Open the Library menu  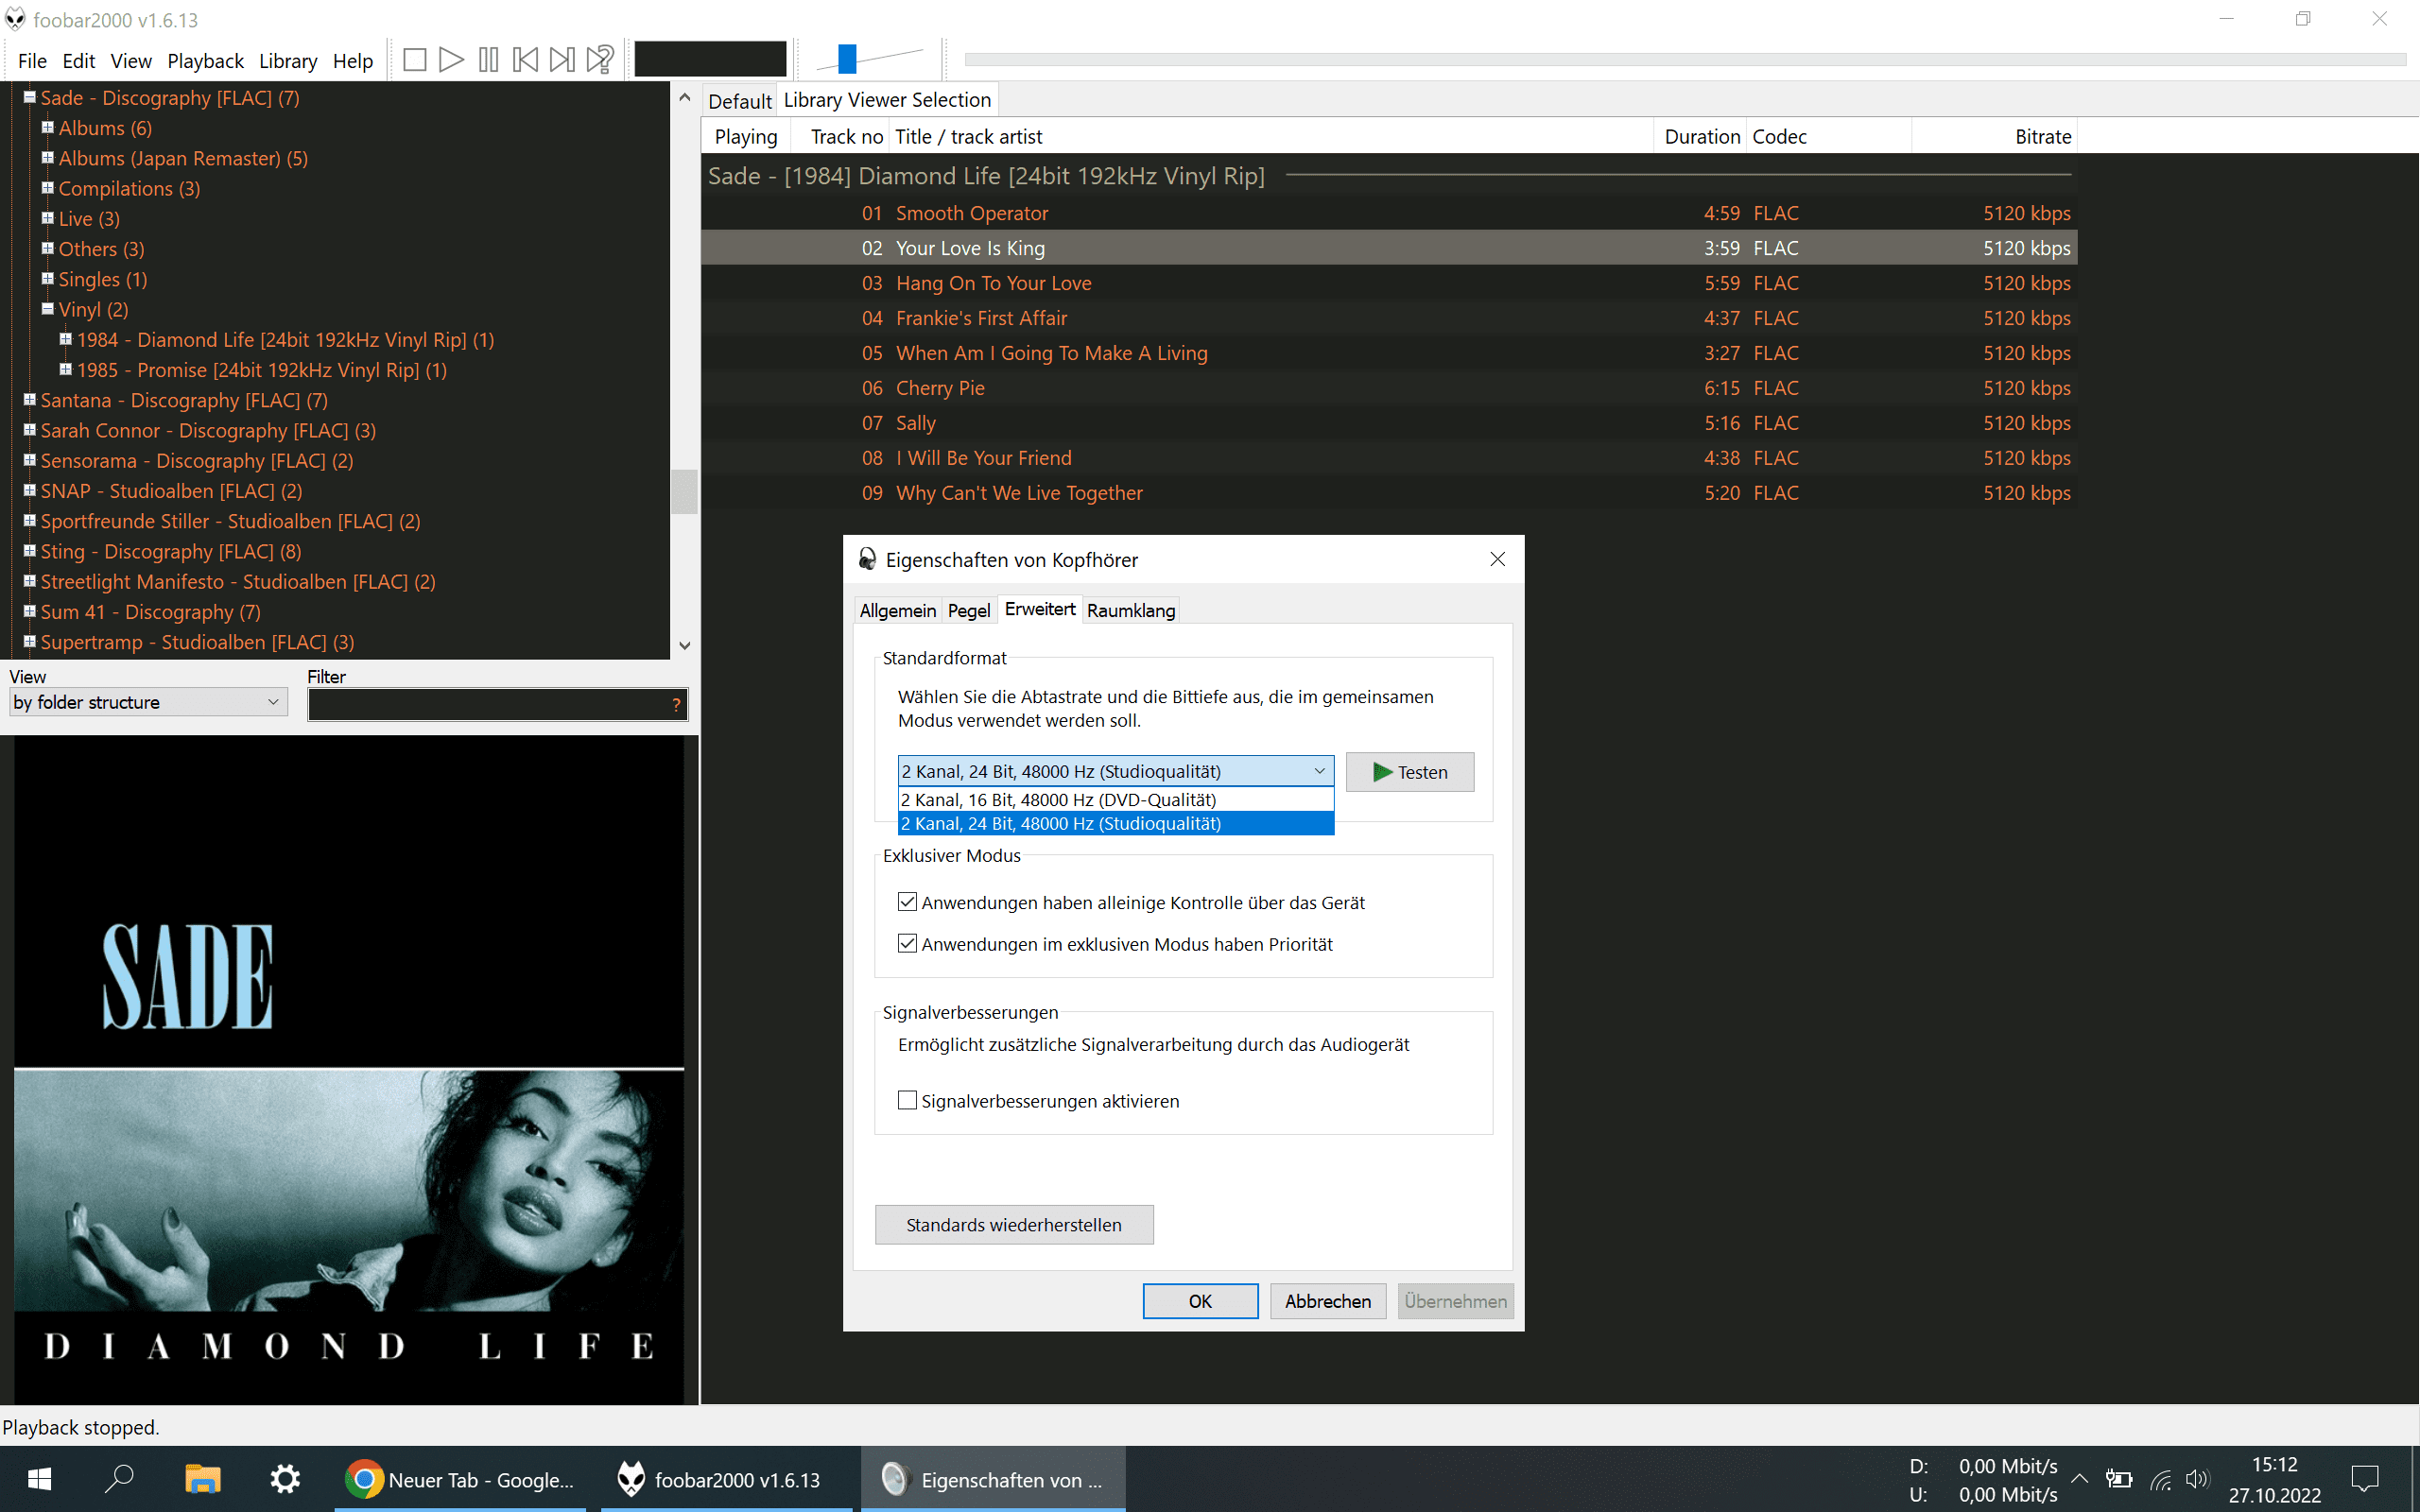(288, 61)
